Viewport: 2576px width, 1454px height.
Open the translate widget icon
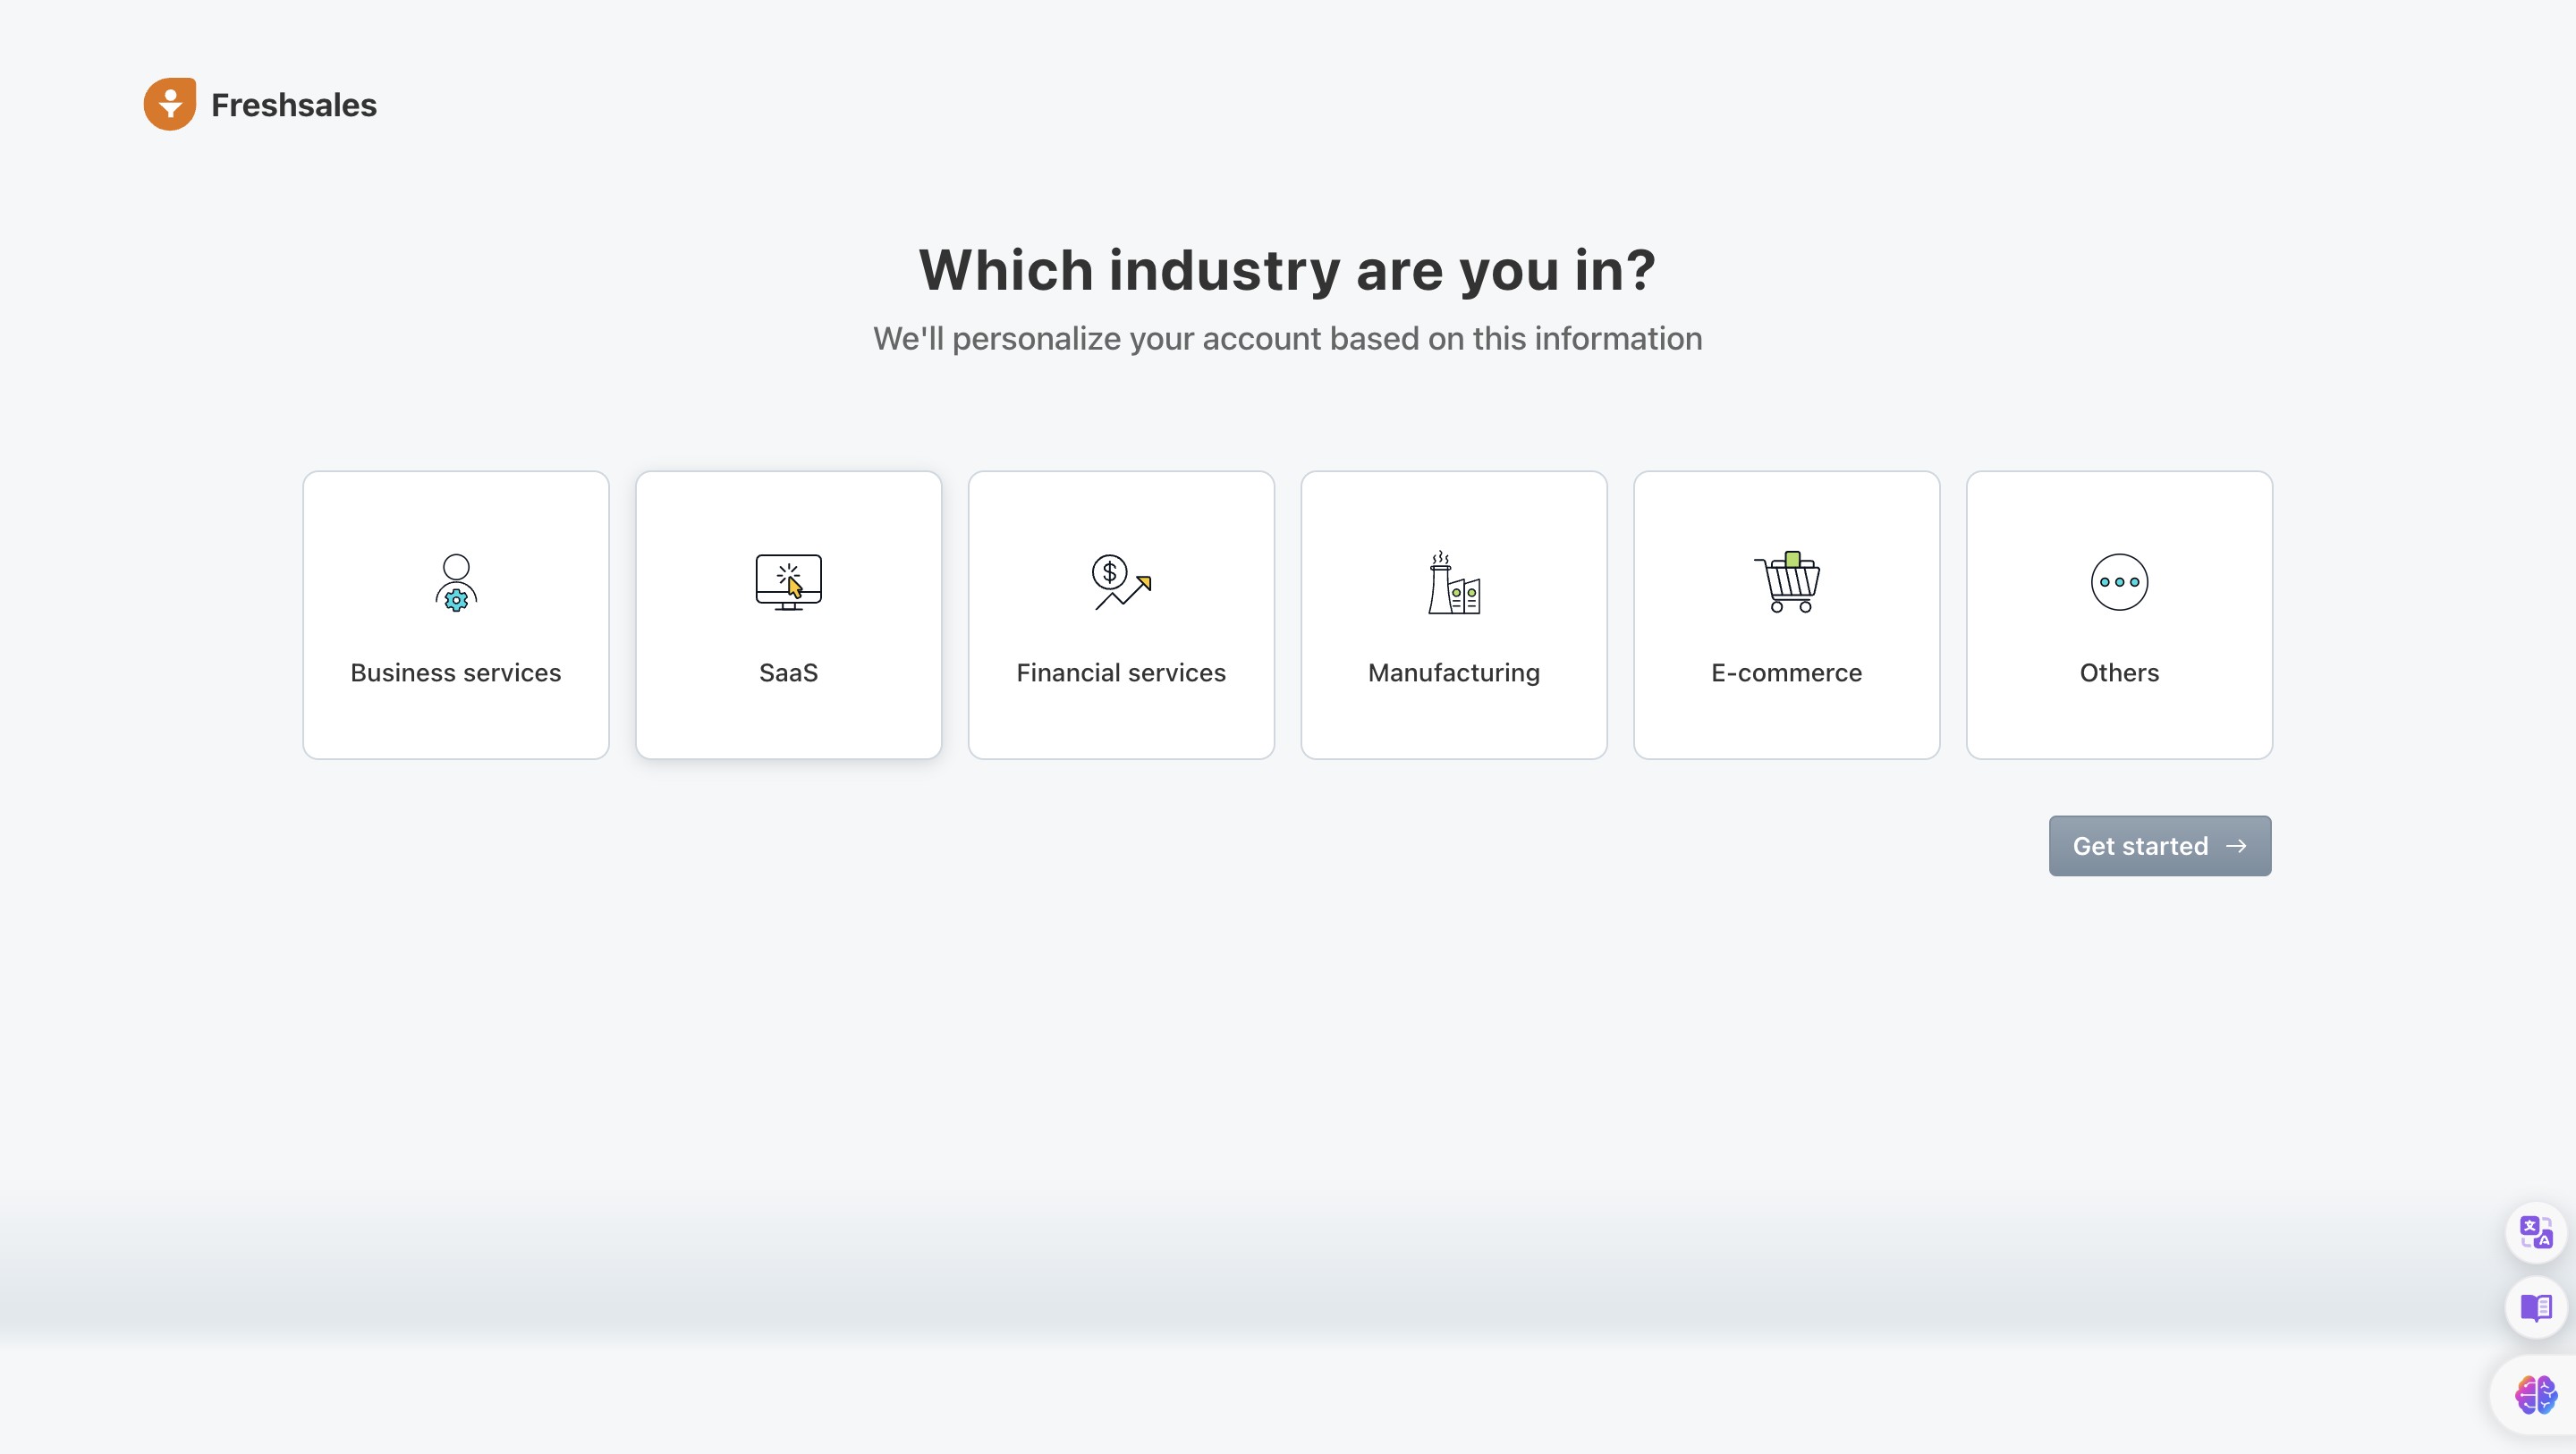[x=2535, y=1232]
